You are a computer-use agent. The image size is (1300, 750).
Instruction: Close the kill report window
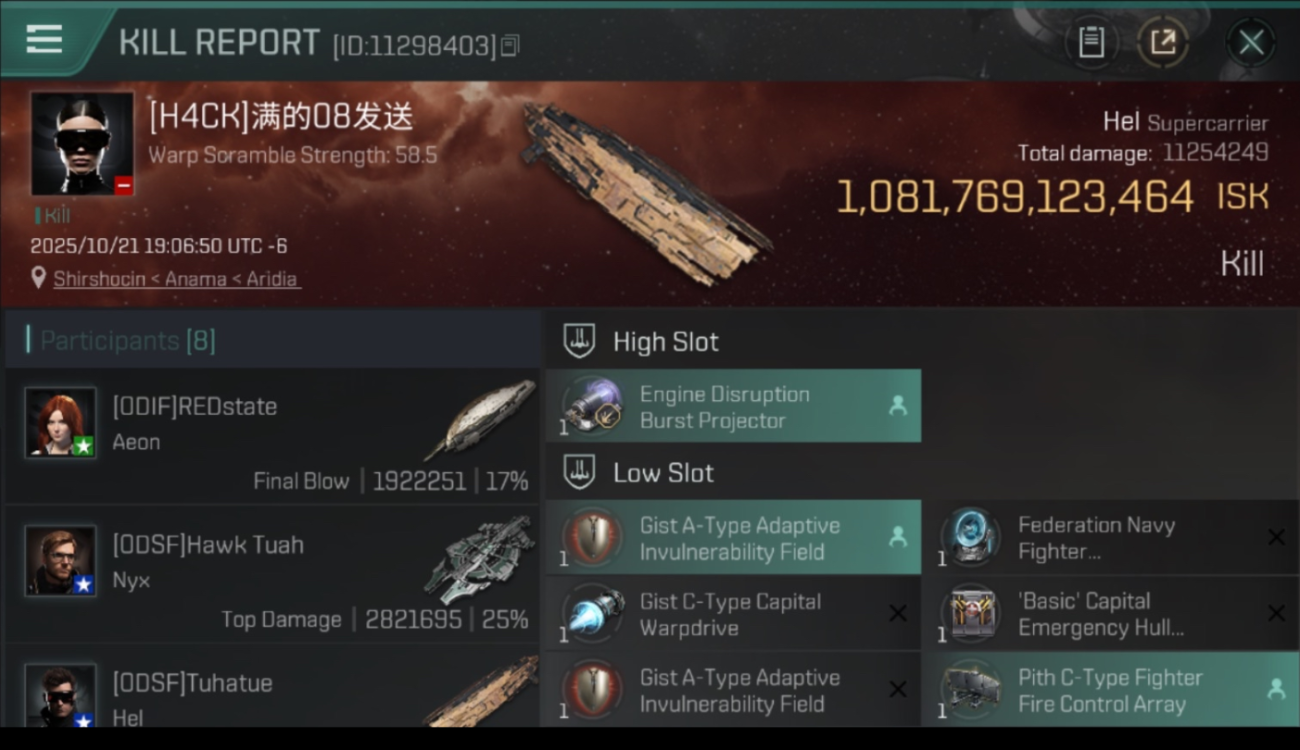[x=1251, y=42]
